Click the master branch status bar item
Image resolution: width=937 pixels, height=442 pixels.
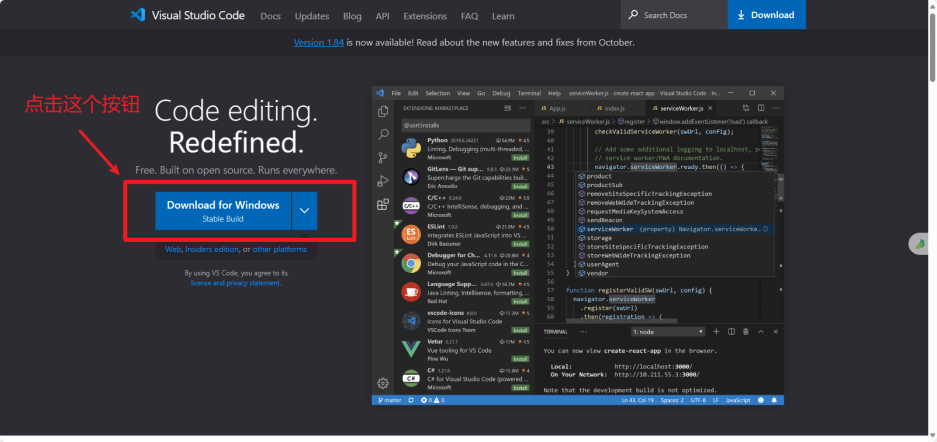coord(388,400)
